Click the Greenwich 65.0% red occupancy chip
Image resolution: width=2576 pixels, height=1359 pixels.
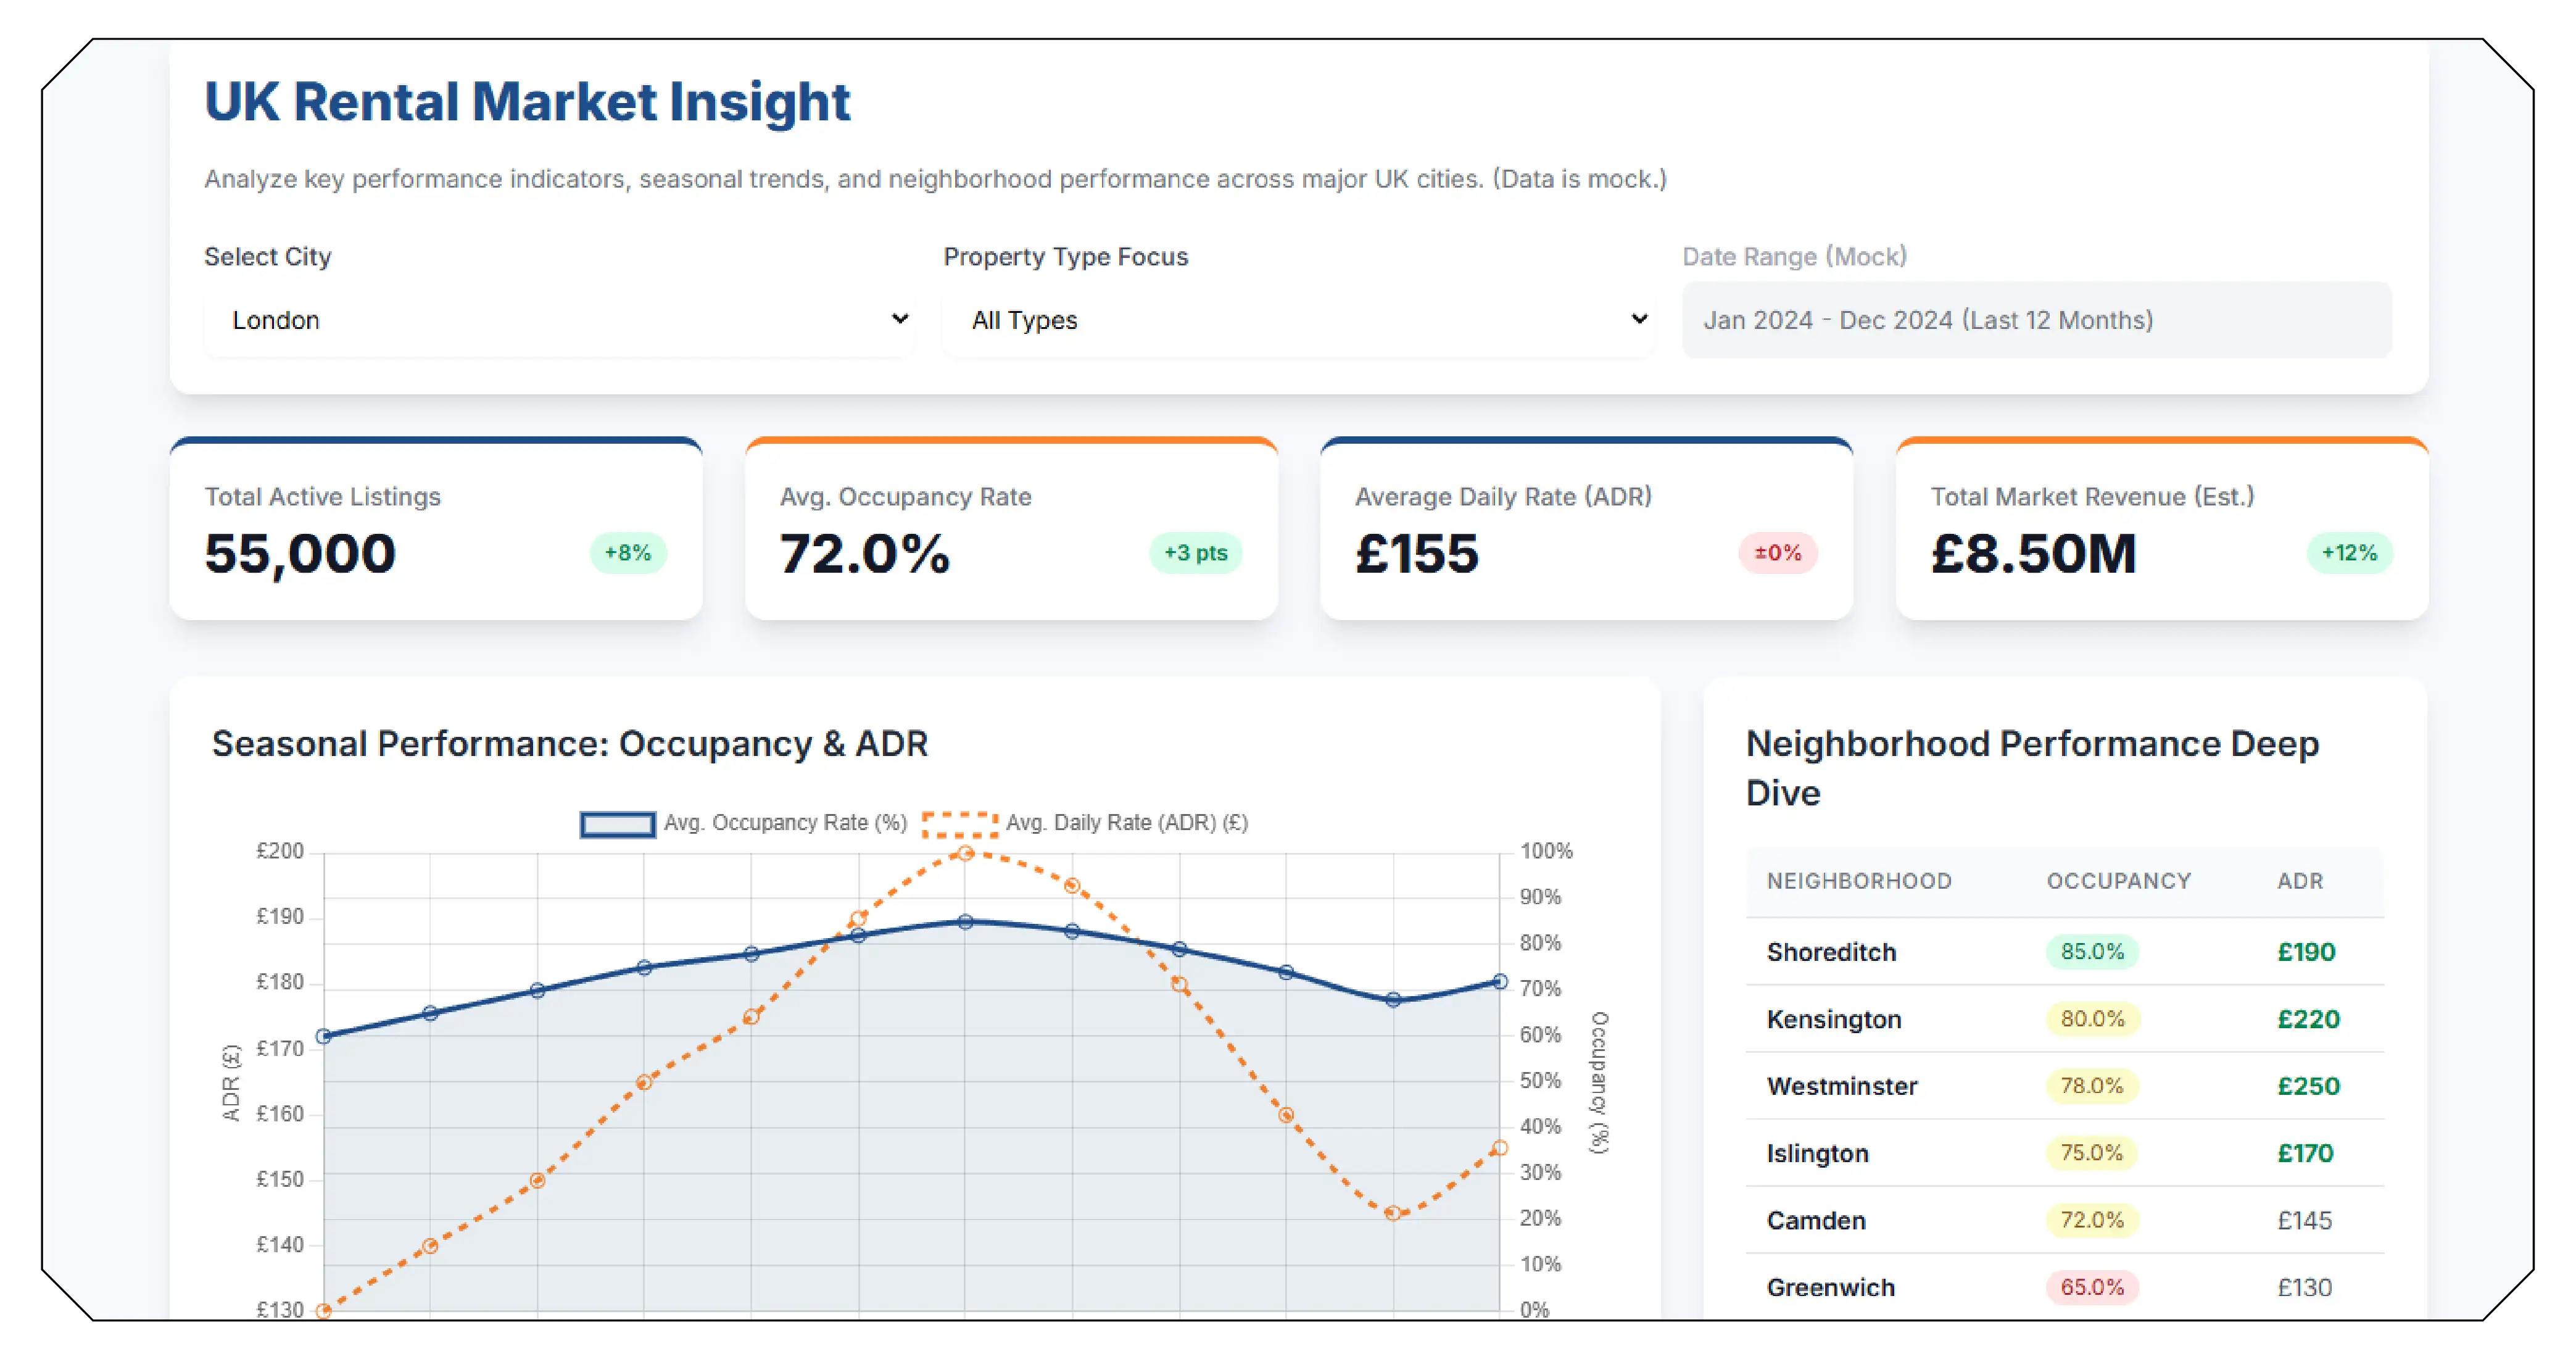(2091, 1287)
